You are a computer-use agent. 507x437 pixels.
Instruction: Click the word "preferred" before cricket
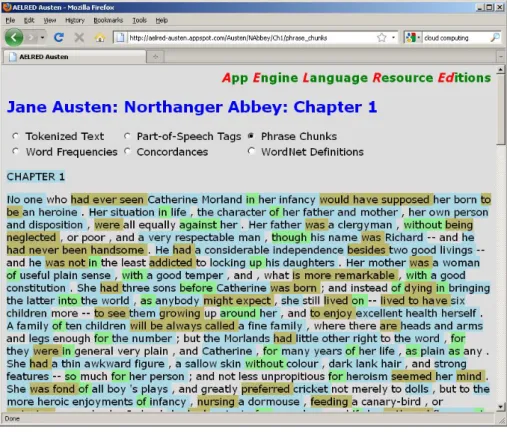pos(265,389)
